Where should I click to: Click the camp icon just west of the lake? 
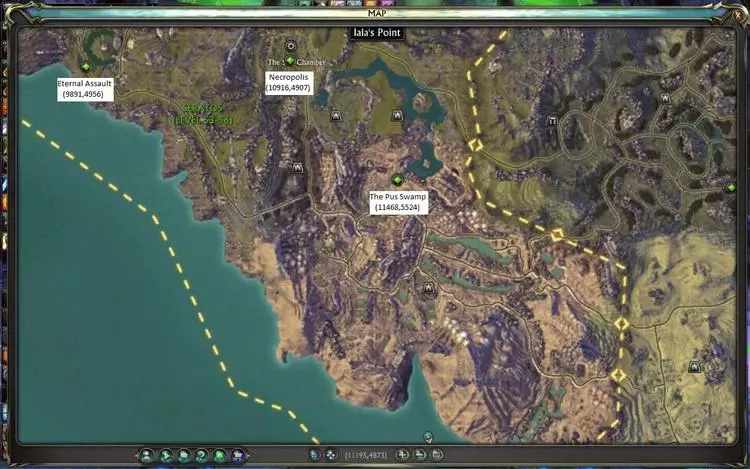pos(335,116)
